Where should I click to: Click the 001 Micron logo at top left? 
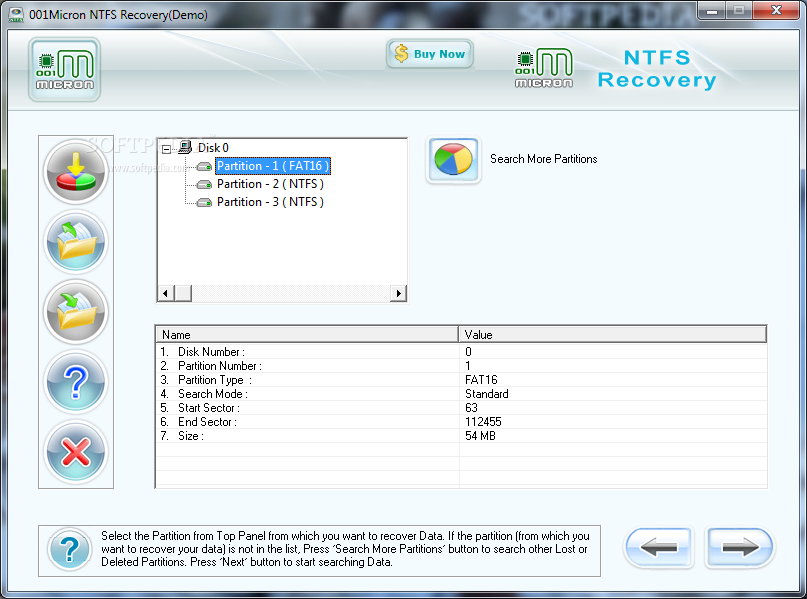[x=64, y=69]
